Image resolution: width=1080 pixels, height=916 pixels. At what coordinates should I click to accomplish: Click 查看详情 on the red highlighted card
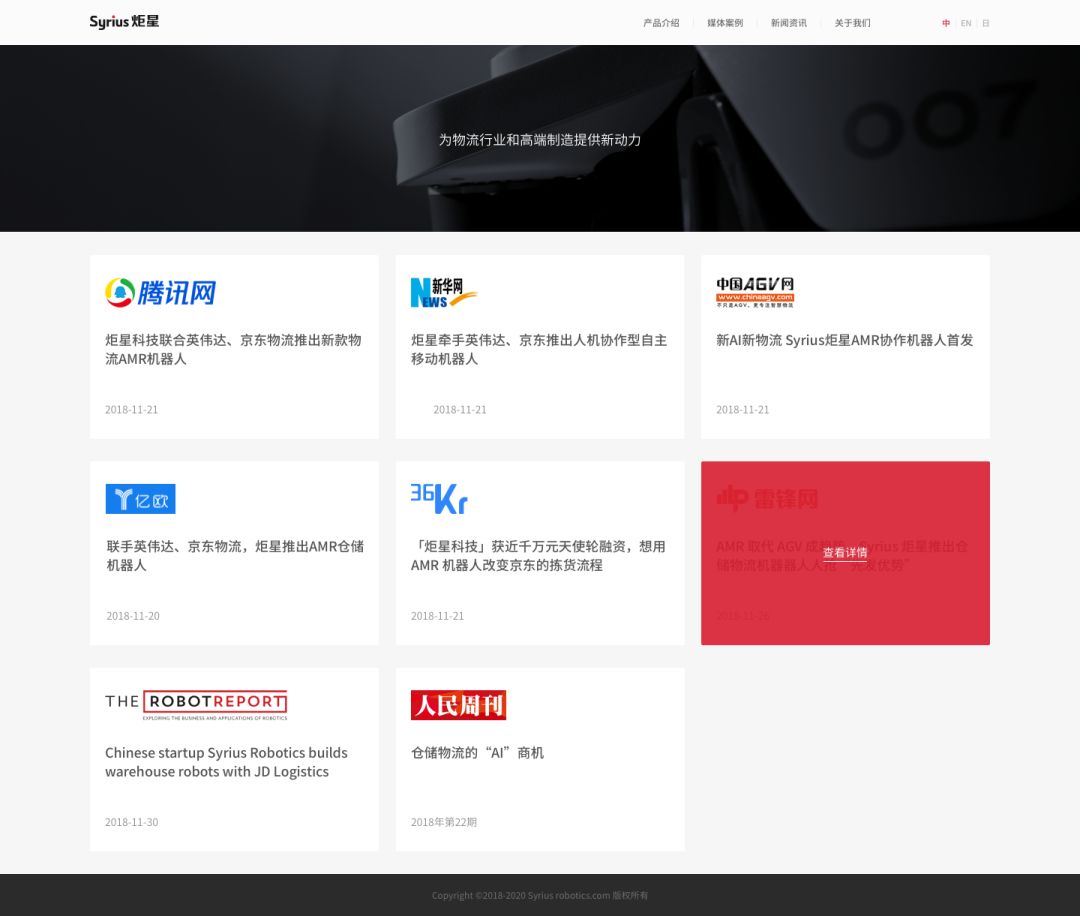pos(845,553)
